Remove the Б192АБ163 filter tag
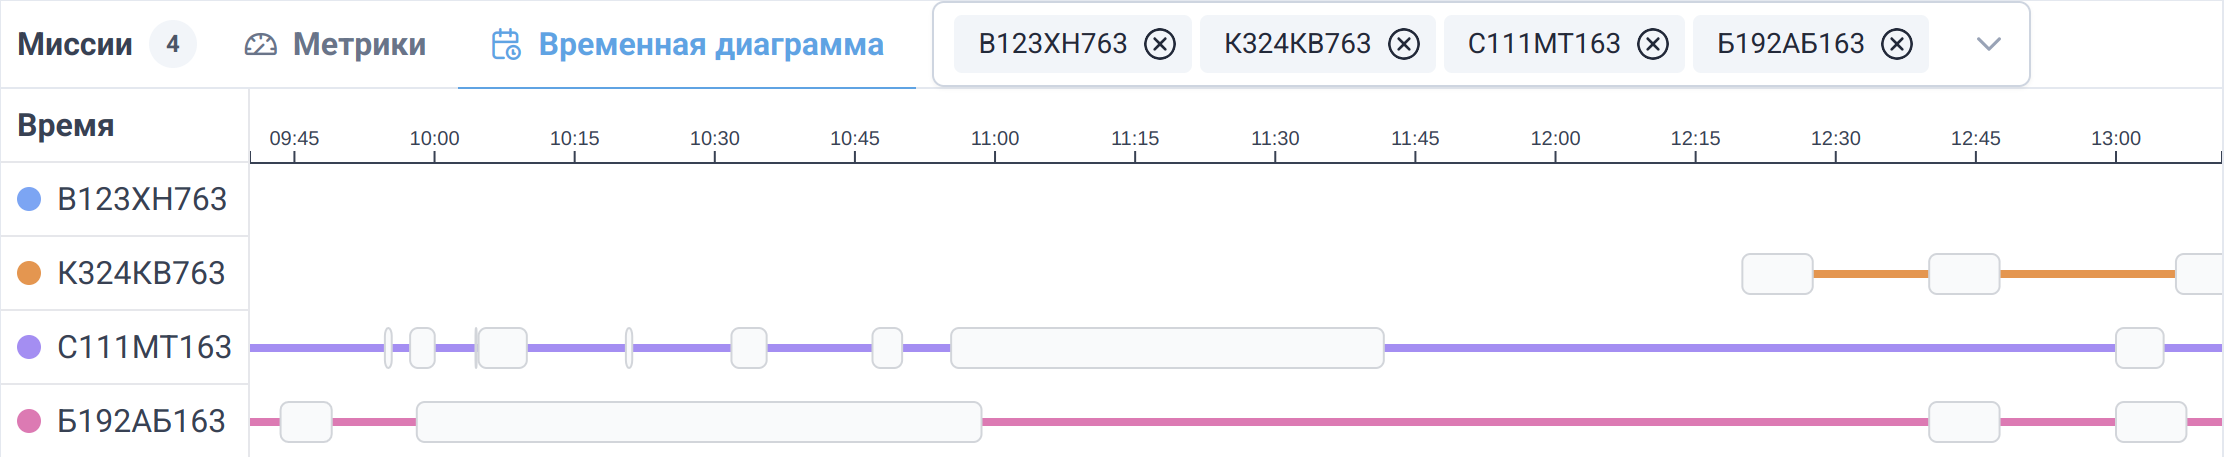Image resolution: width=2225 pixels, height=457 pixels. point(1897,44)
